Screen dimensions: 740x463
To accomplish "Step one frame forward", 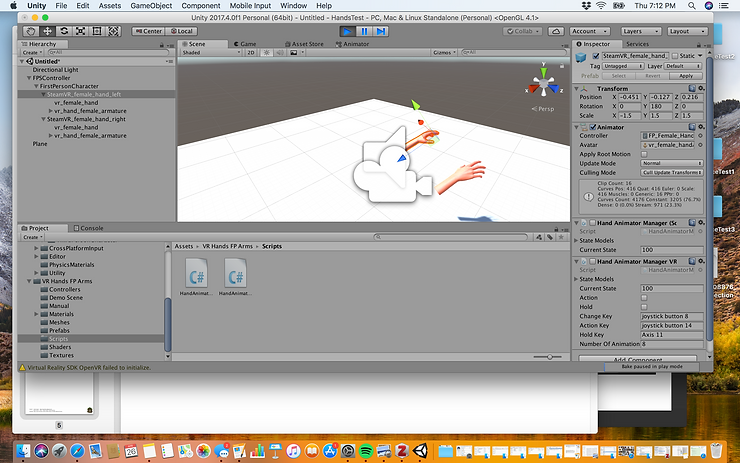I will click(380, 31).
